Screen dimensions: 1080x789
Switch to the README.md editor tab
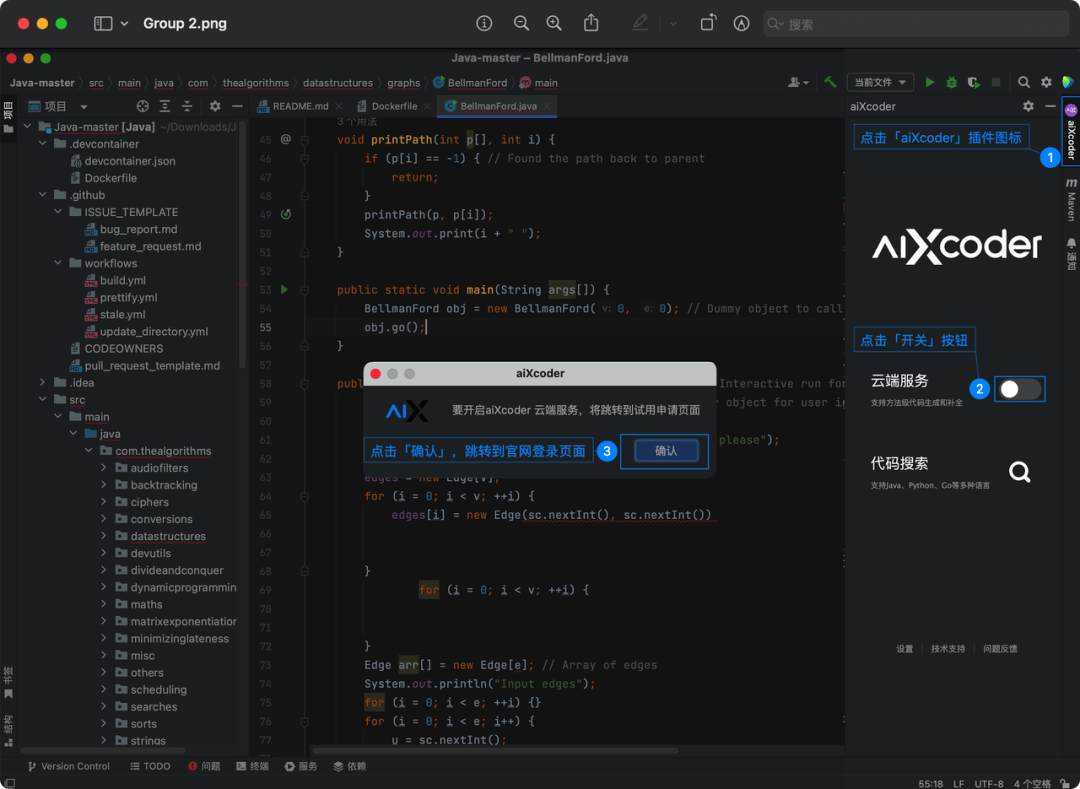tap(298, 105)
